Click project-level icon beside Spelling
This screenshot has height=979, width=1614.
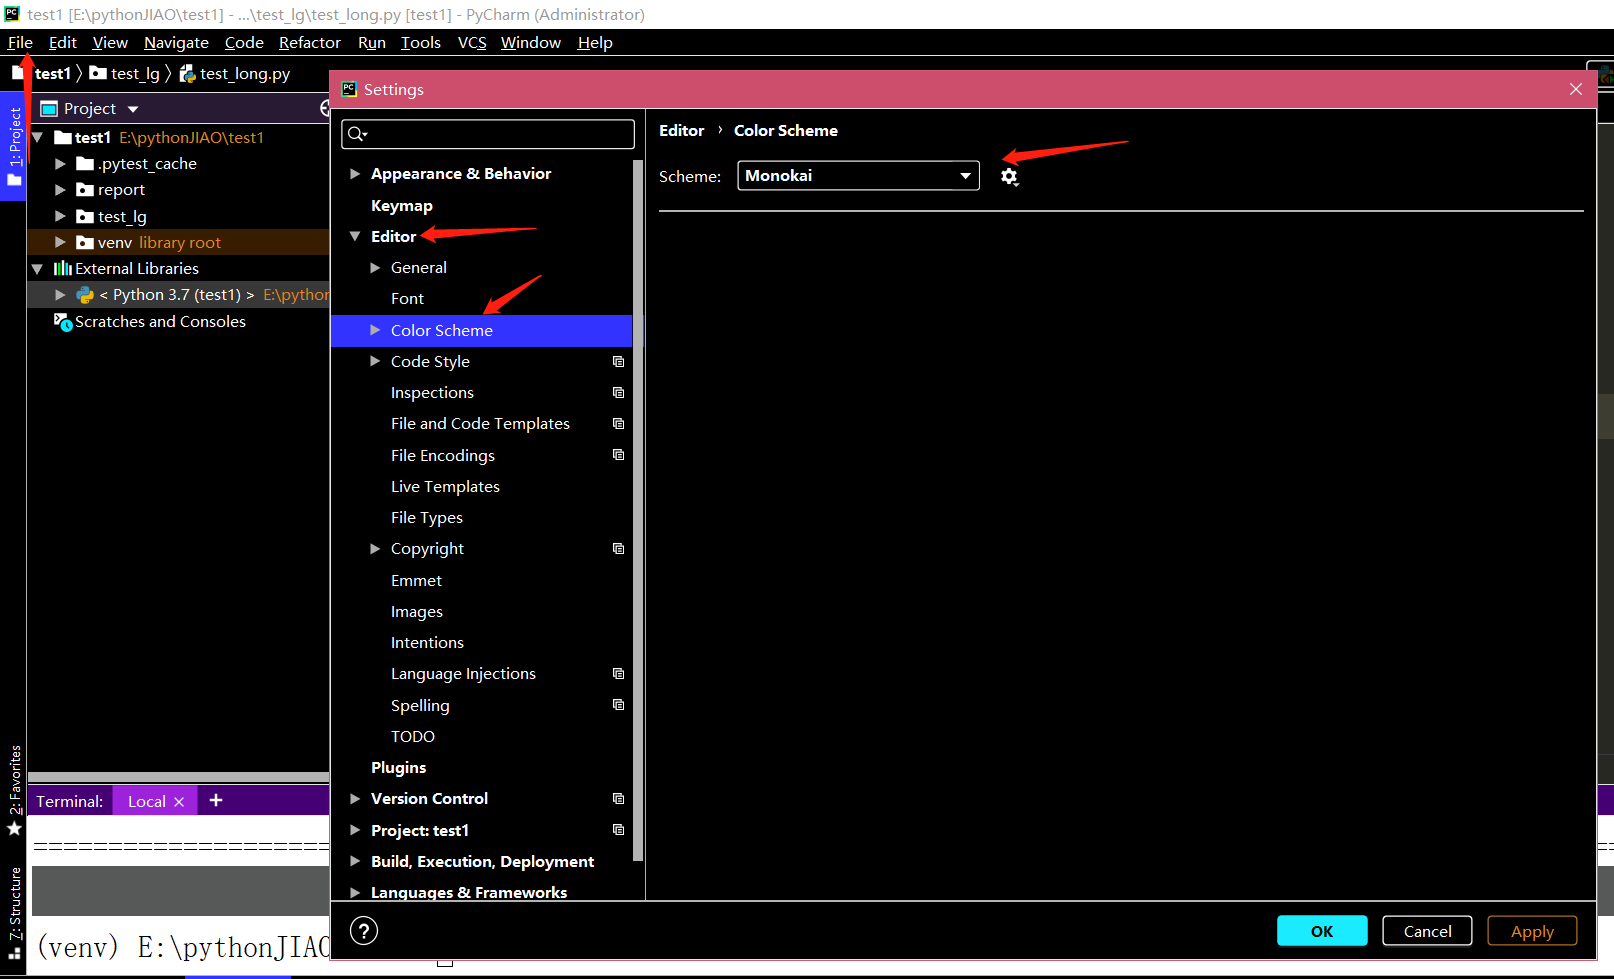(618, 705)
